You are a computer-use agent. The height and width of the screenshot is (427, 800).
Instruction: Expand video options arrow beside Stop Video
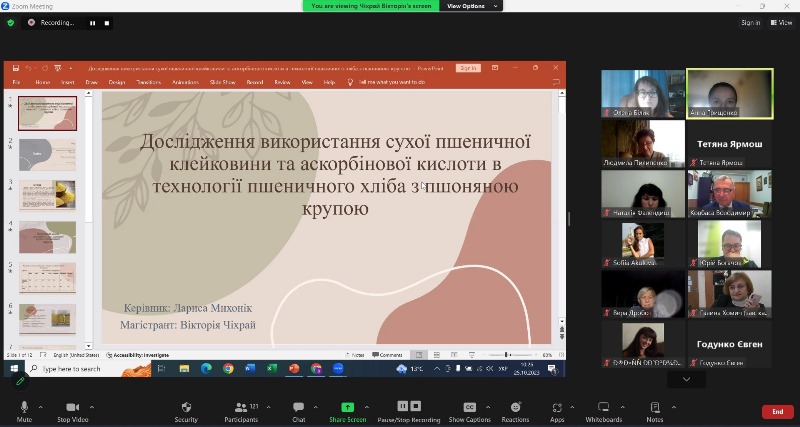coord(92,407)
